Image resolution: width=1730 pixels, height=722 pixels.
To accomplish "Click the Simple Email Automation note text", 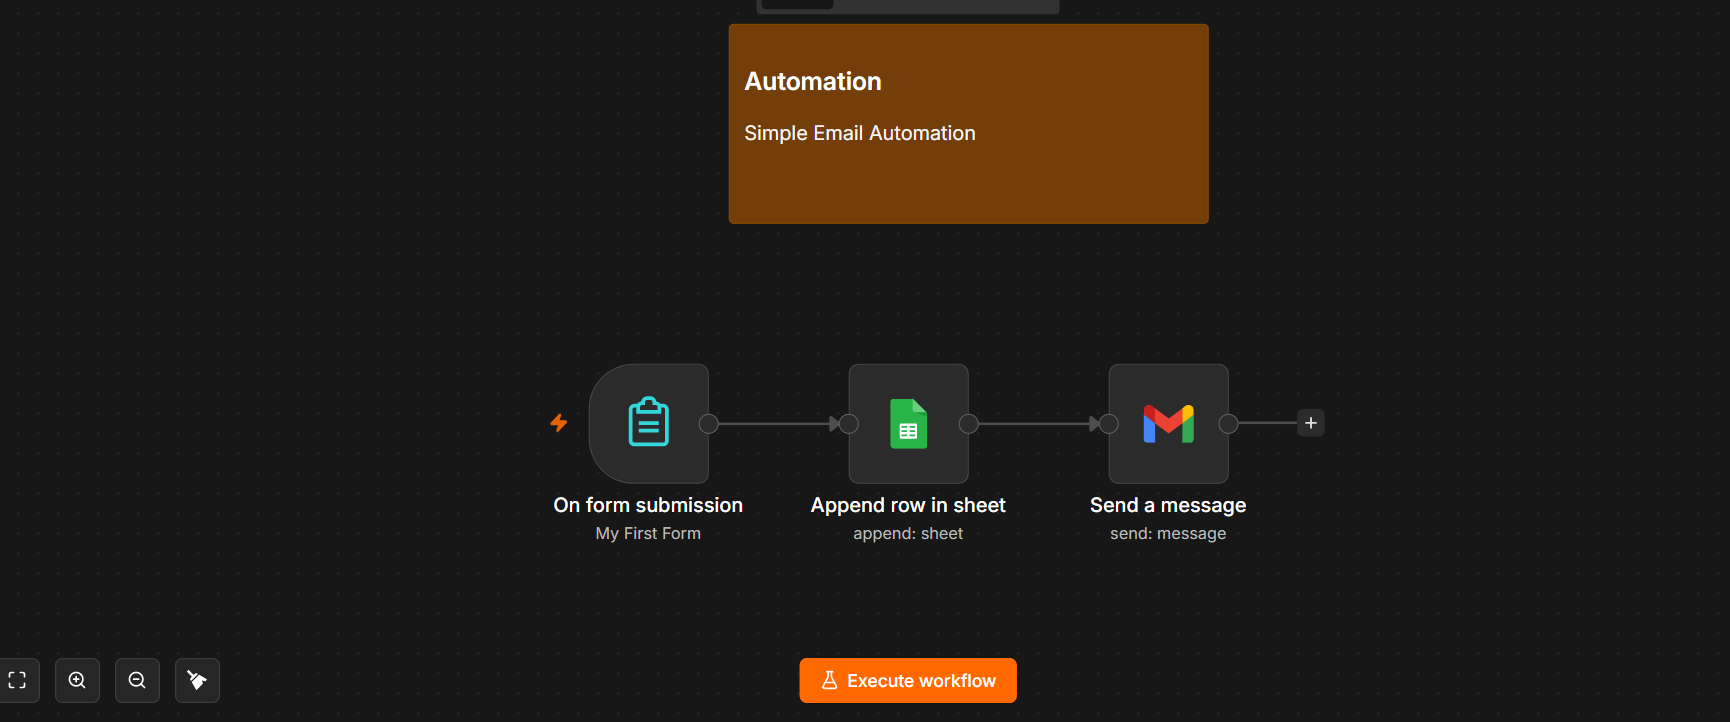I will [860, 133].
